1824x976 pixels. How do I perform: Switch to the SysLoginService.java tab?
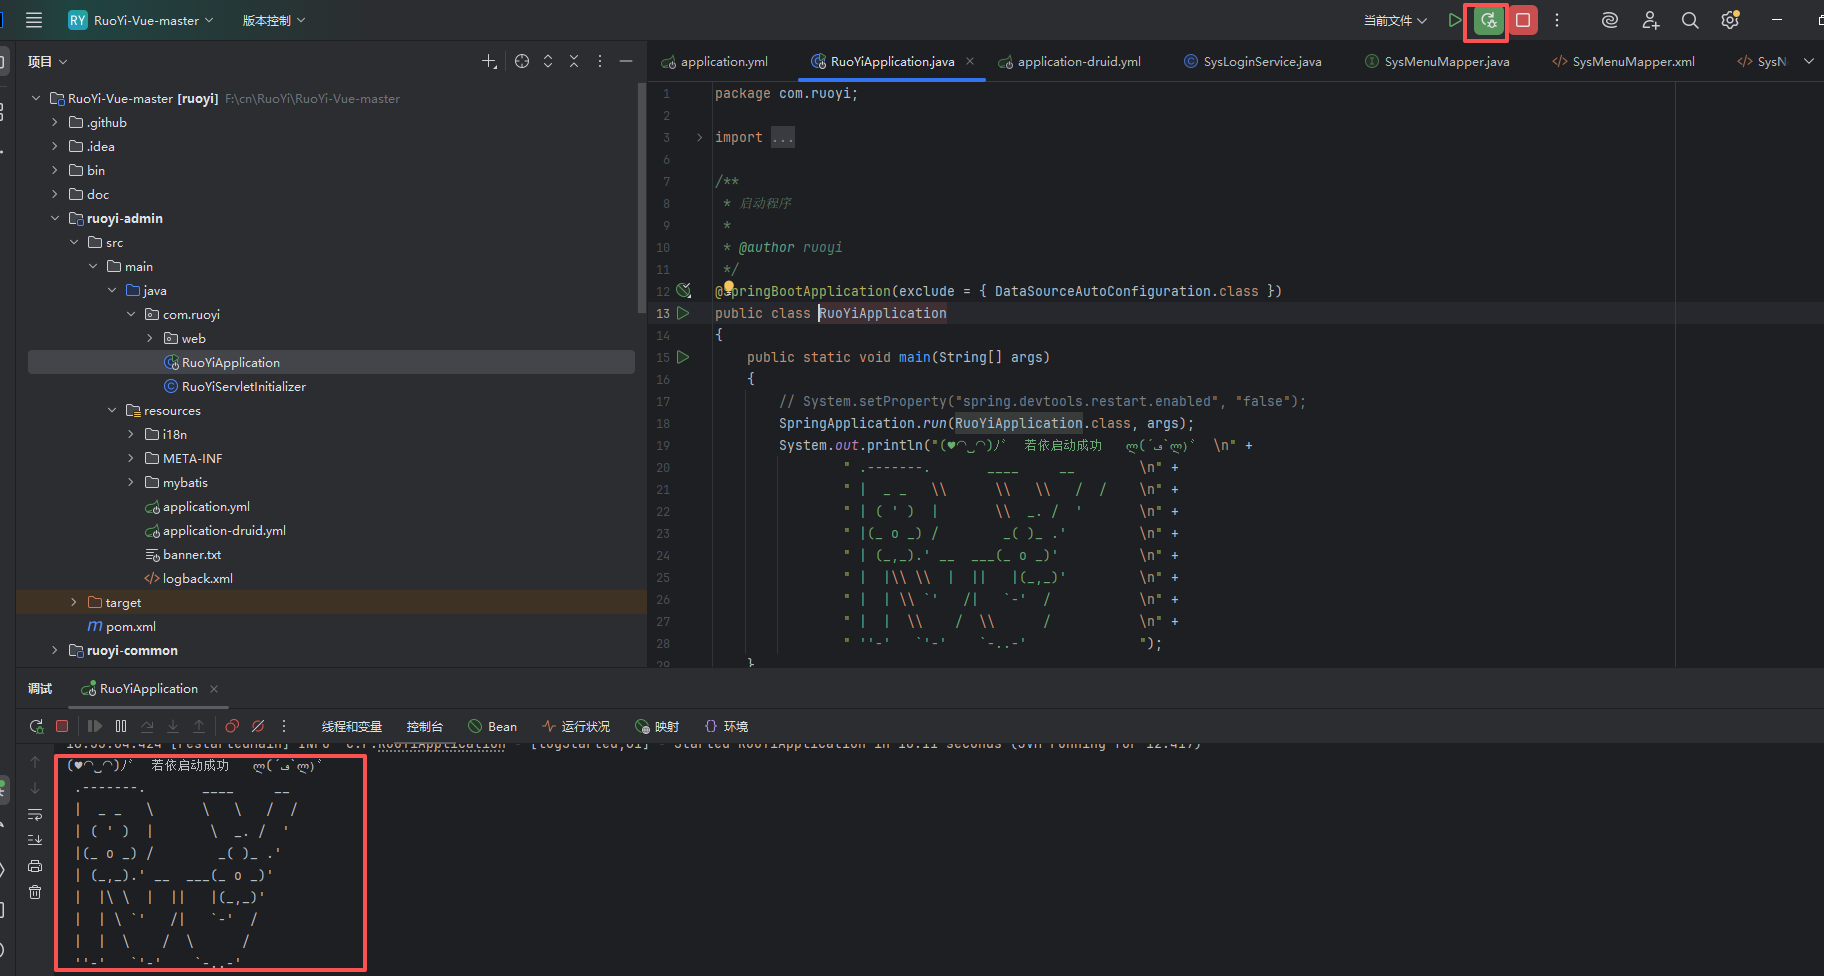(x=1252, y=61)
